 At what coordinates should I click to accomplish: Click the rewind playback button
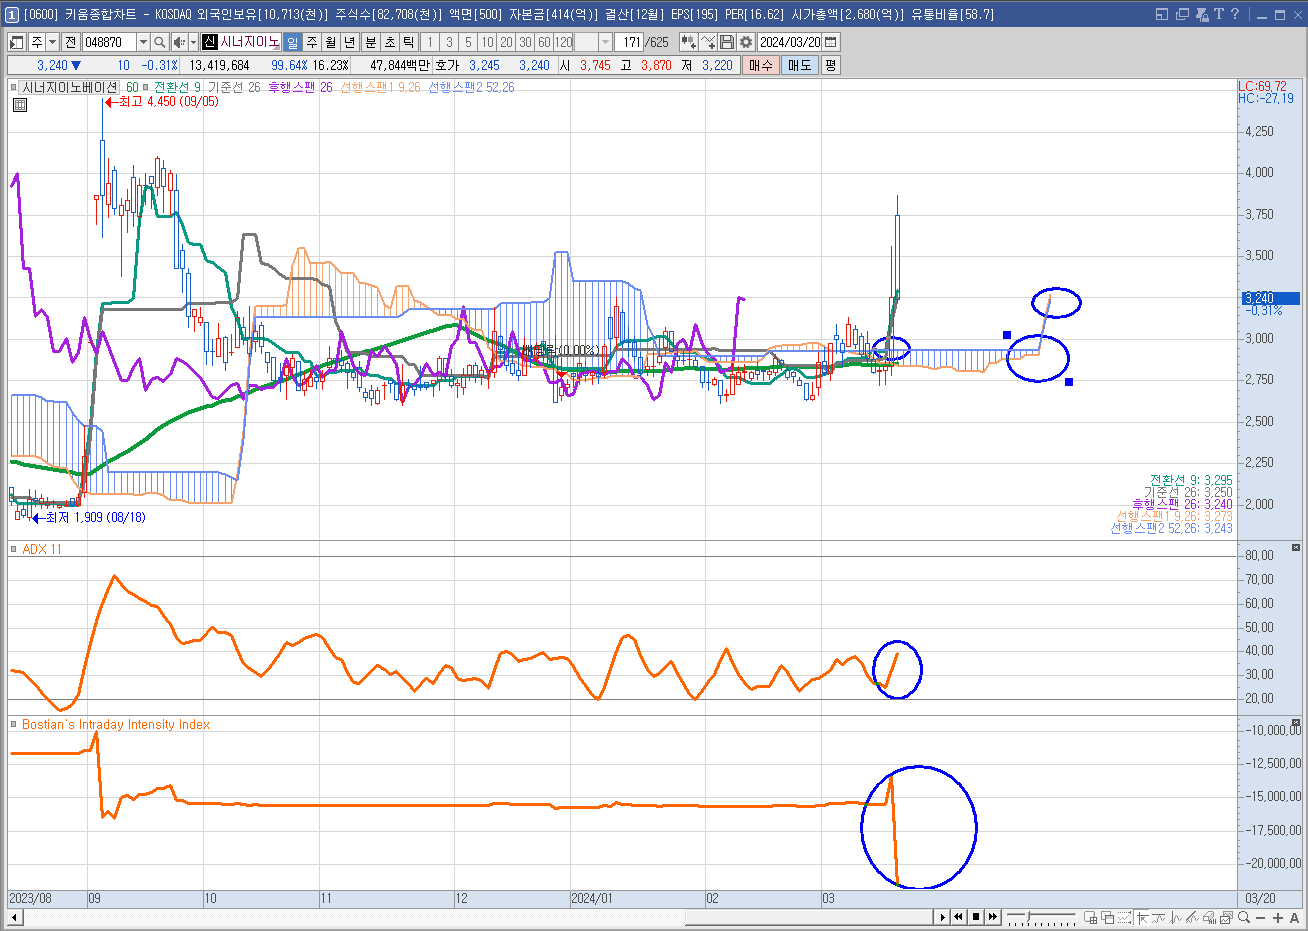tap(959, 917)
